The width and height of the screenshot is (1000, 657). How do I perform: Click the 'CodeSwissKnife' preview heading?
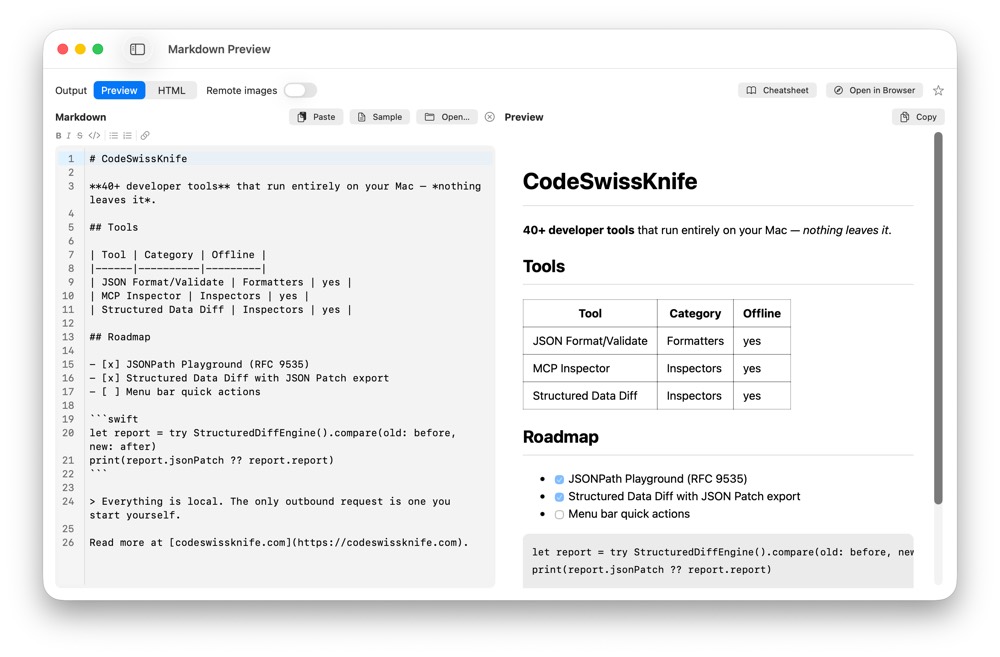pyautogui.click(x=610, y=181)
